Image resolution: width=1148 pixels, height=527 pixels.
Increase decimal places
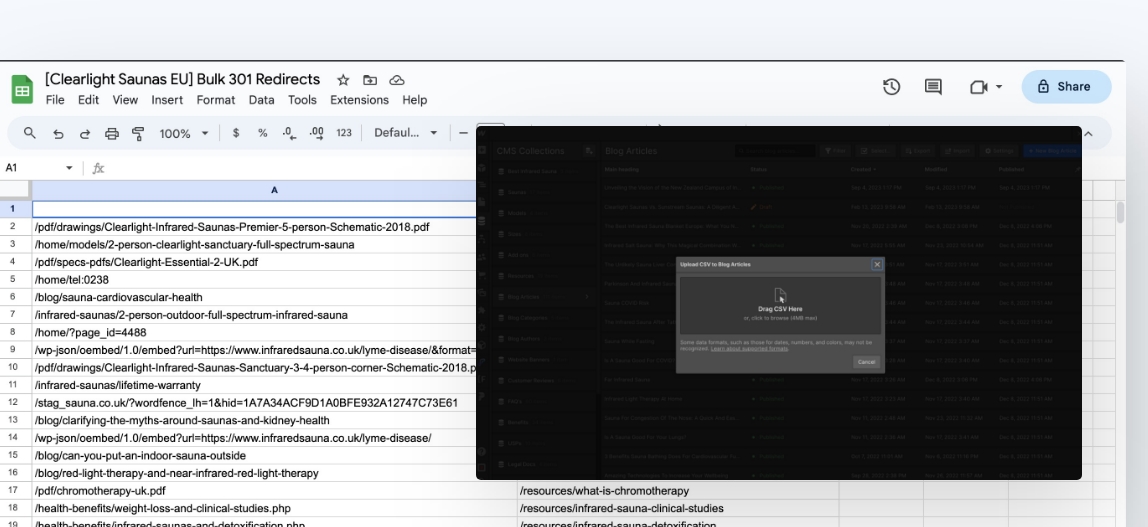[316, 132]
